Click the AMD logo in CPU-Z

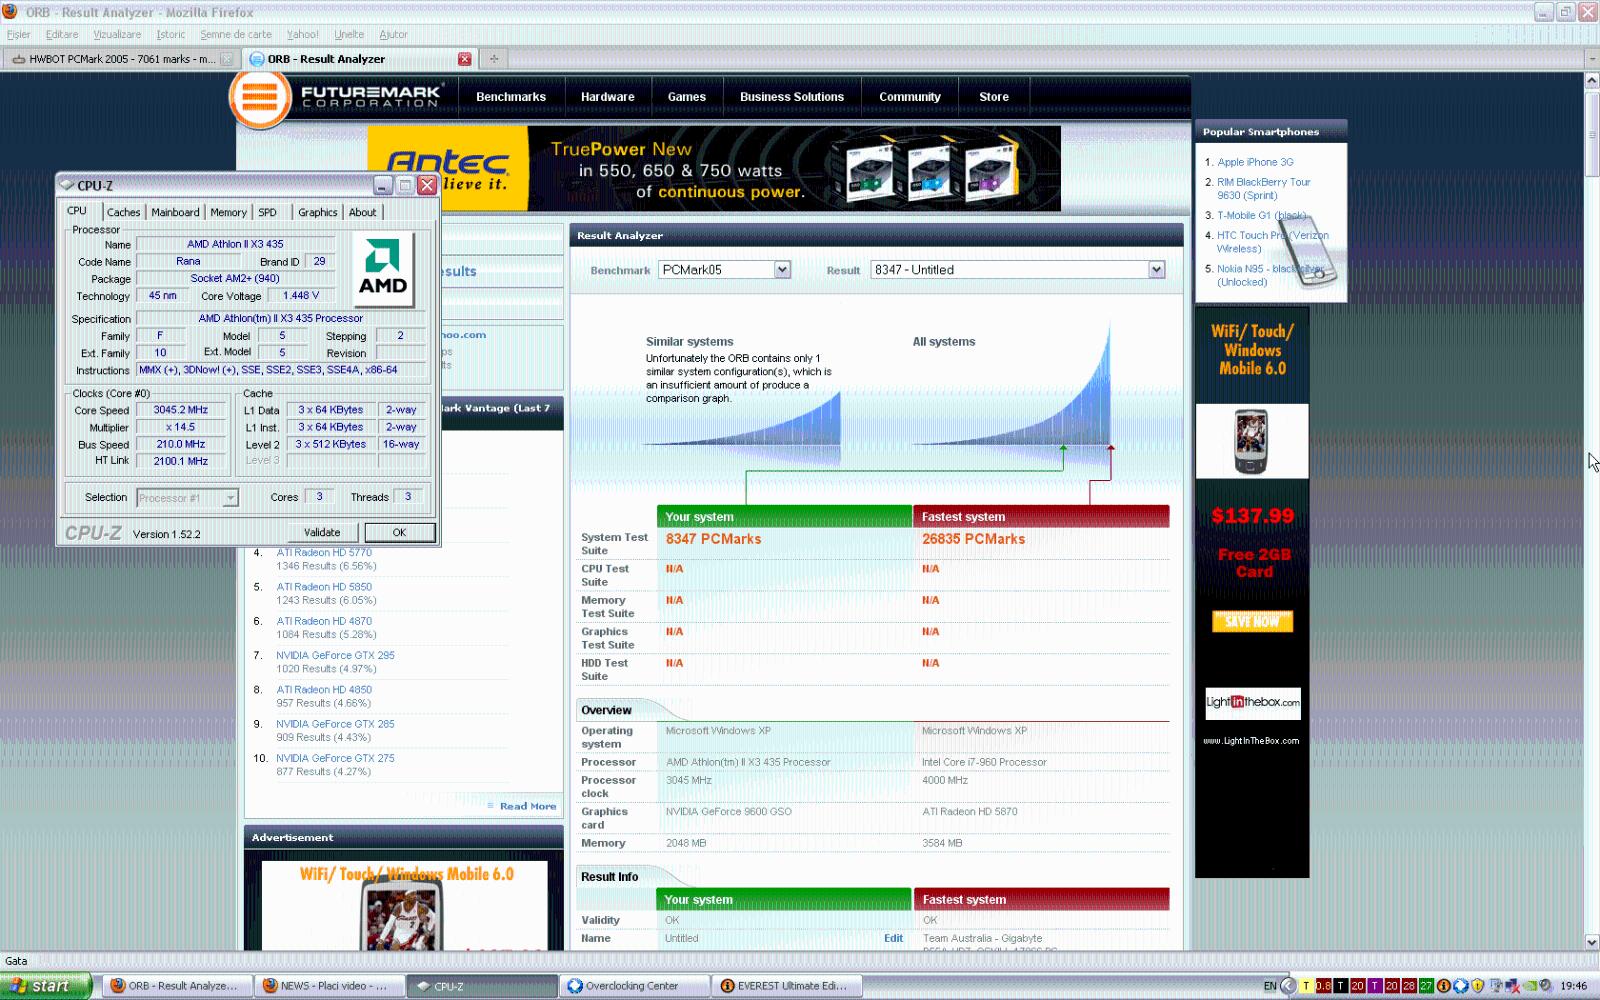tap(383, 269)
